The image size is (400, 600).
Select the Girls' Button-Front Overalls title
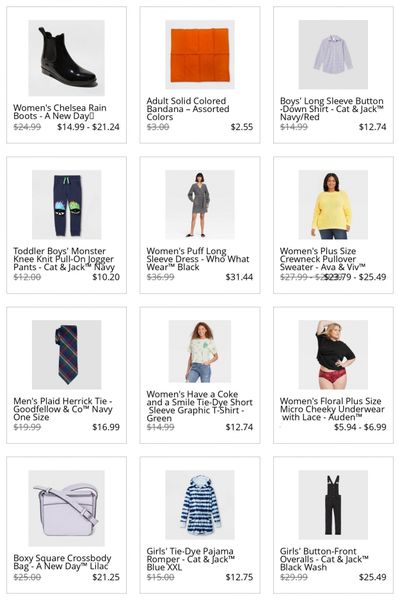tap(324, 559)
